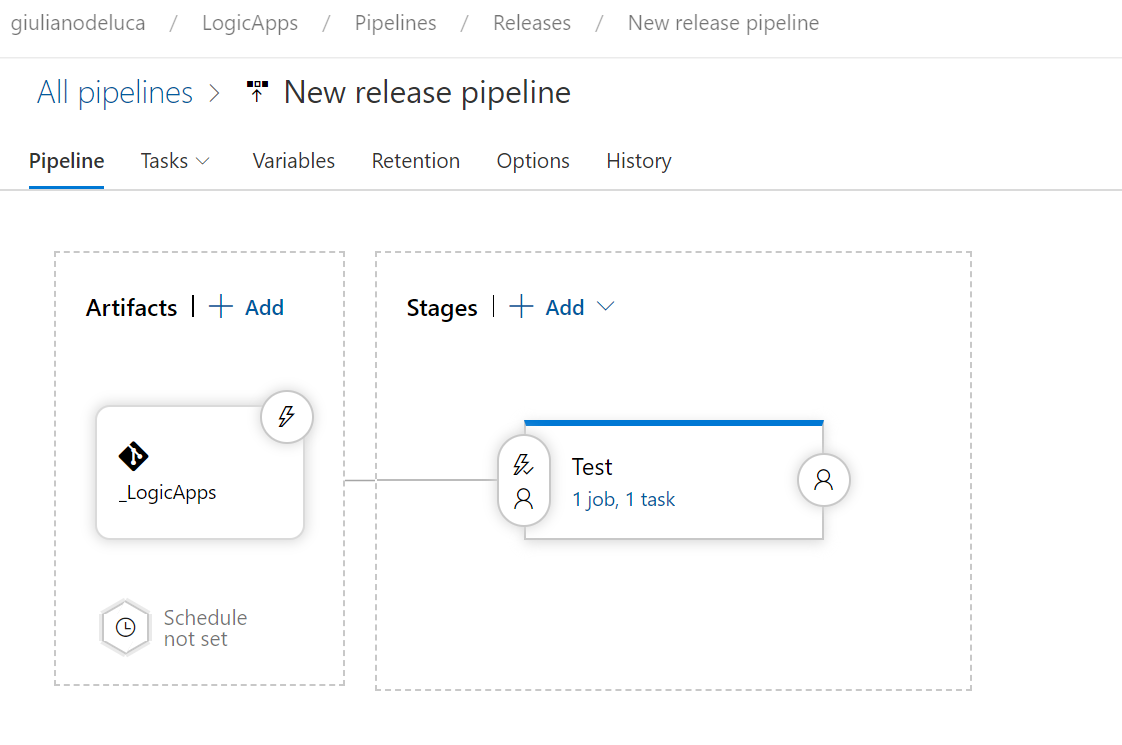
Task: Click Releases in the breadcrumb
Action: (x=532, y=23)
